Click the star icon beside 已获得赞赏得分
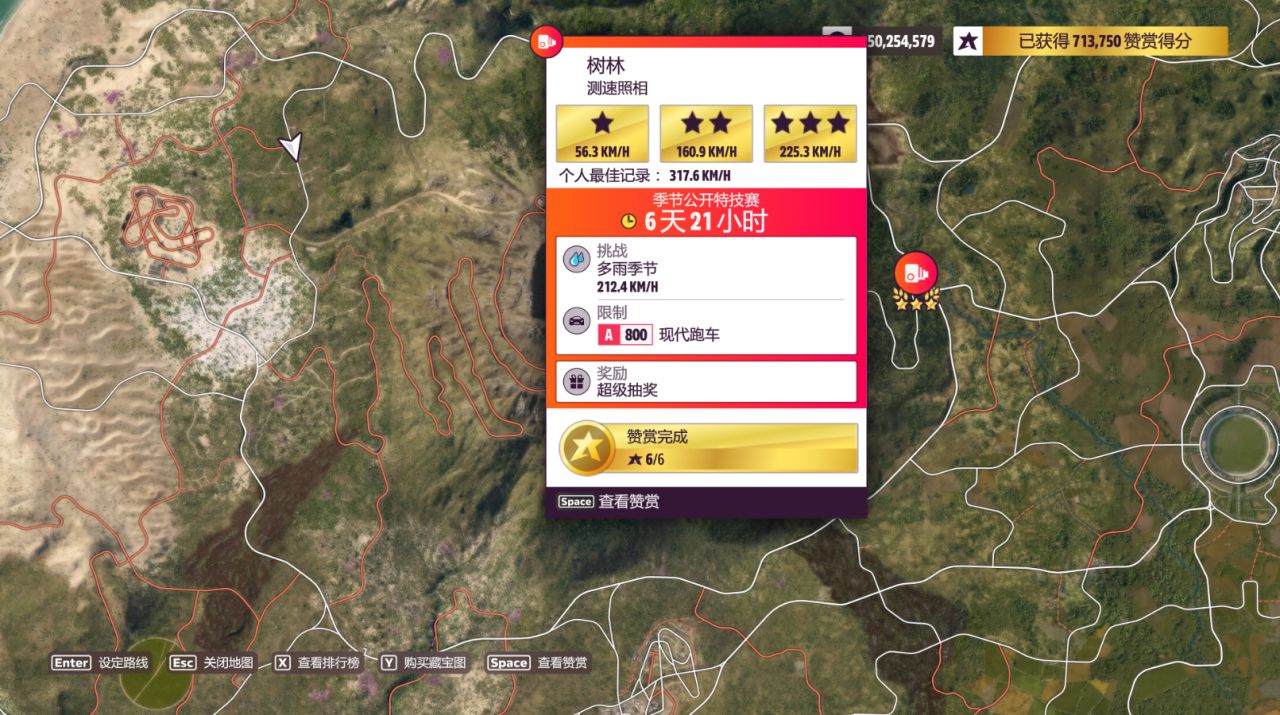The image size is (1280, 715). point(967,41)
